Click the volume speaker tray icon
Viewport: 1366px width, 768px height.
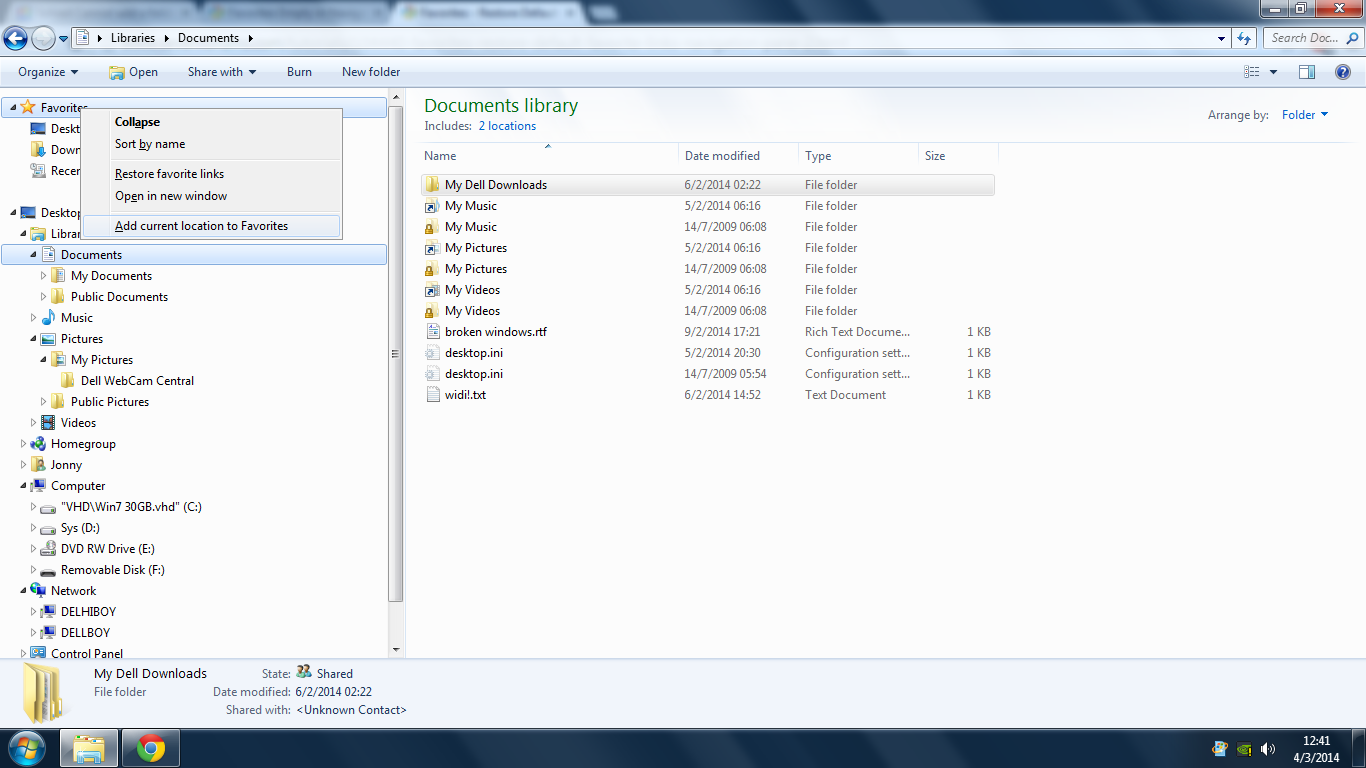(x=1268, y=748)
